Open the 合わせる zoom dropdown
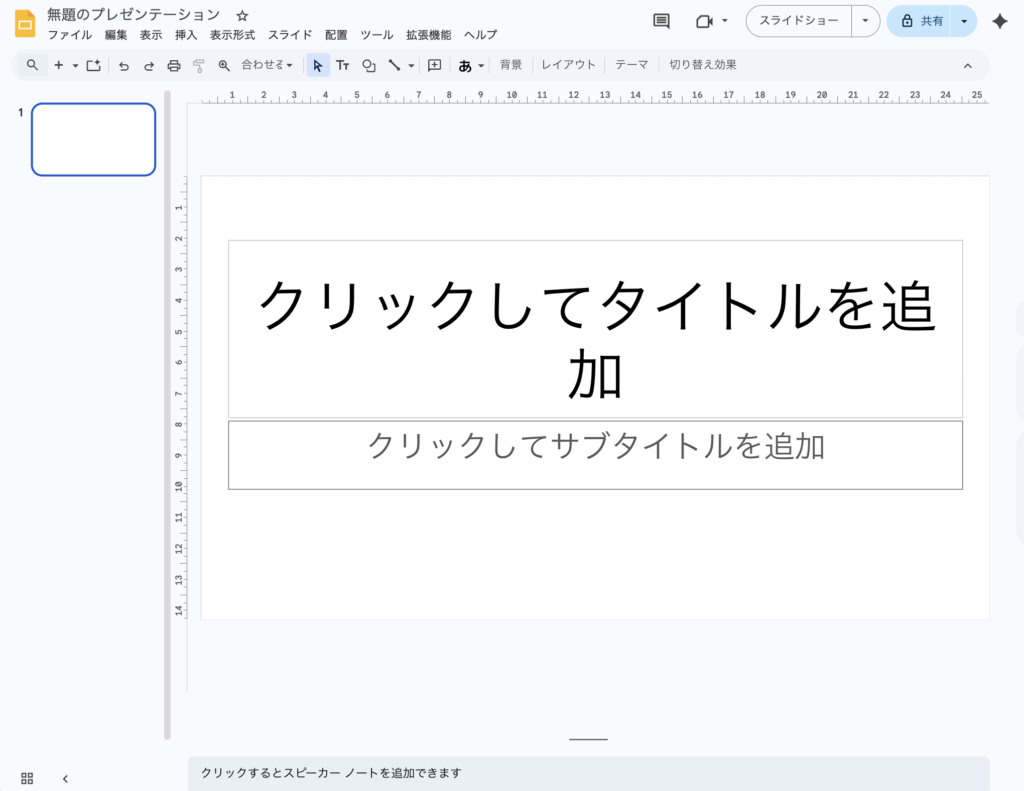1024x791 pixels. point(267,66)
